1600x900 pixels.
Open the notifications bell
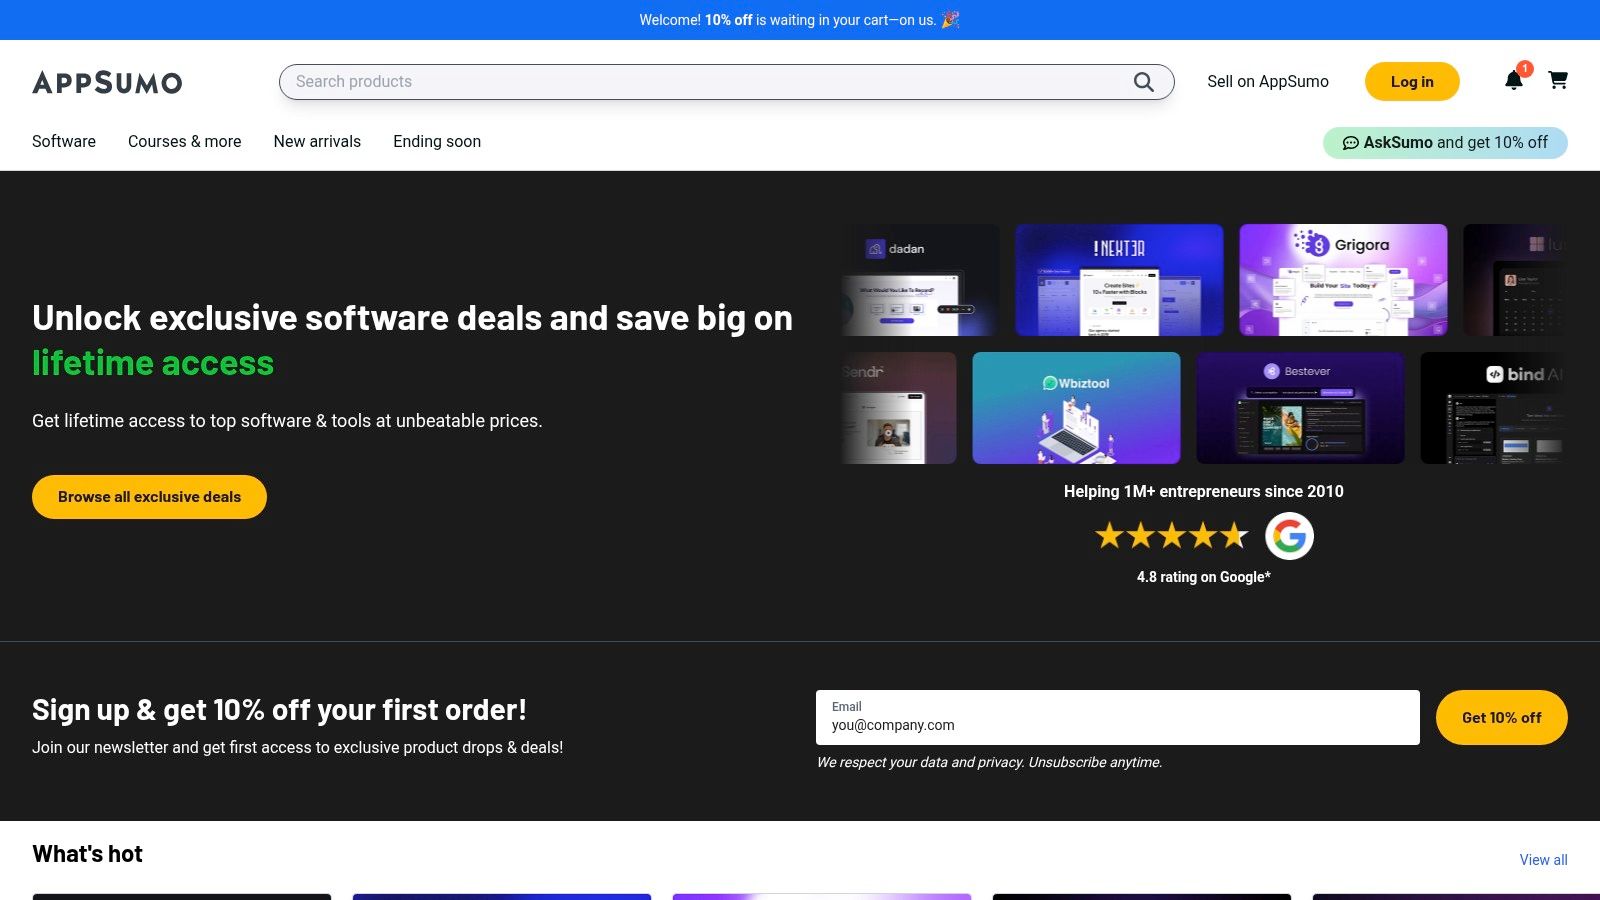point(1514,80)
